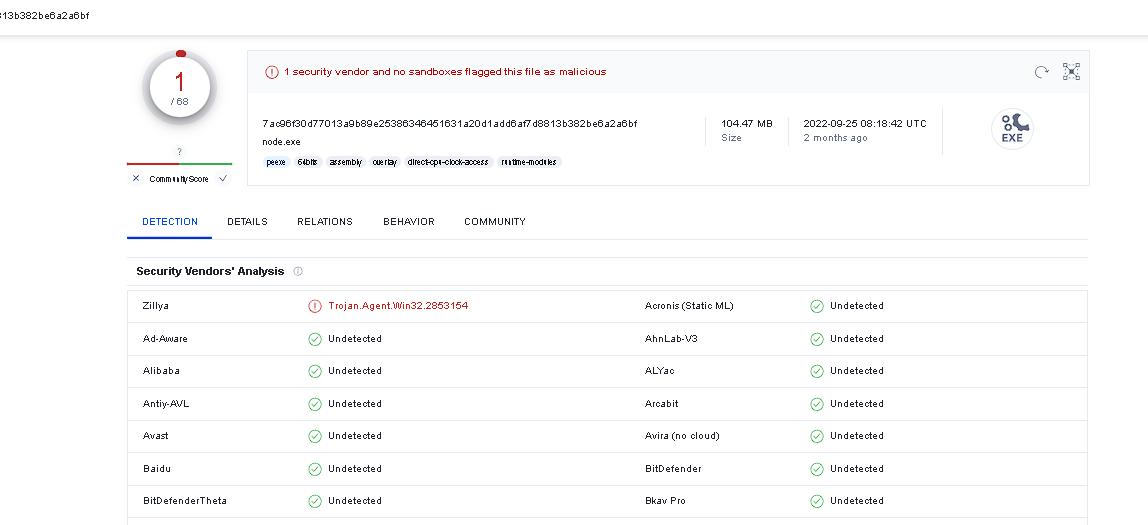The height and width of the screenshot is (525, 1148).
Task: Select the COMMUNITY tab
Action: click(x=495, y=222)
